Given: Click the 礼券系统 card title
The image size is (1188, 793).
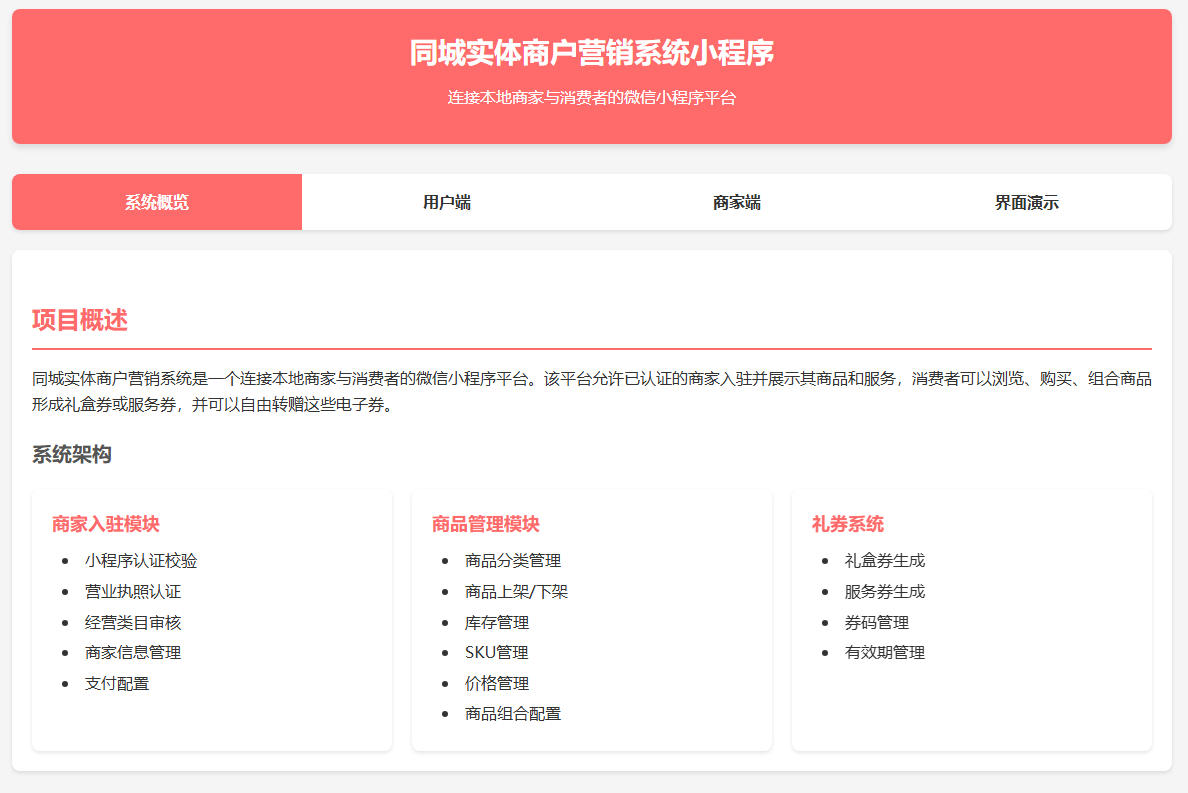Looking at the screenshot, I should click(x=848, y=524).
